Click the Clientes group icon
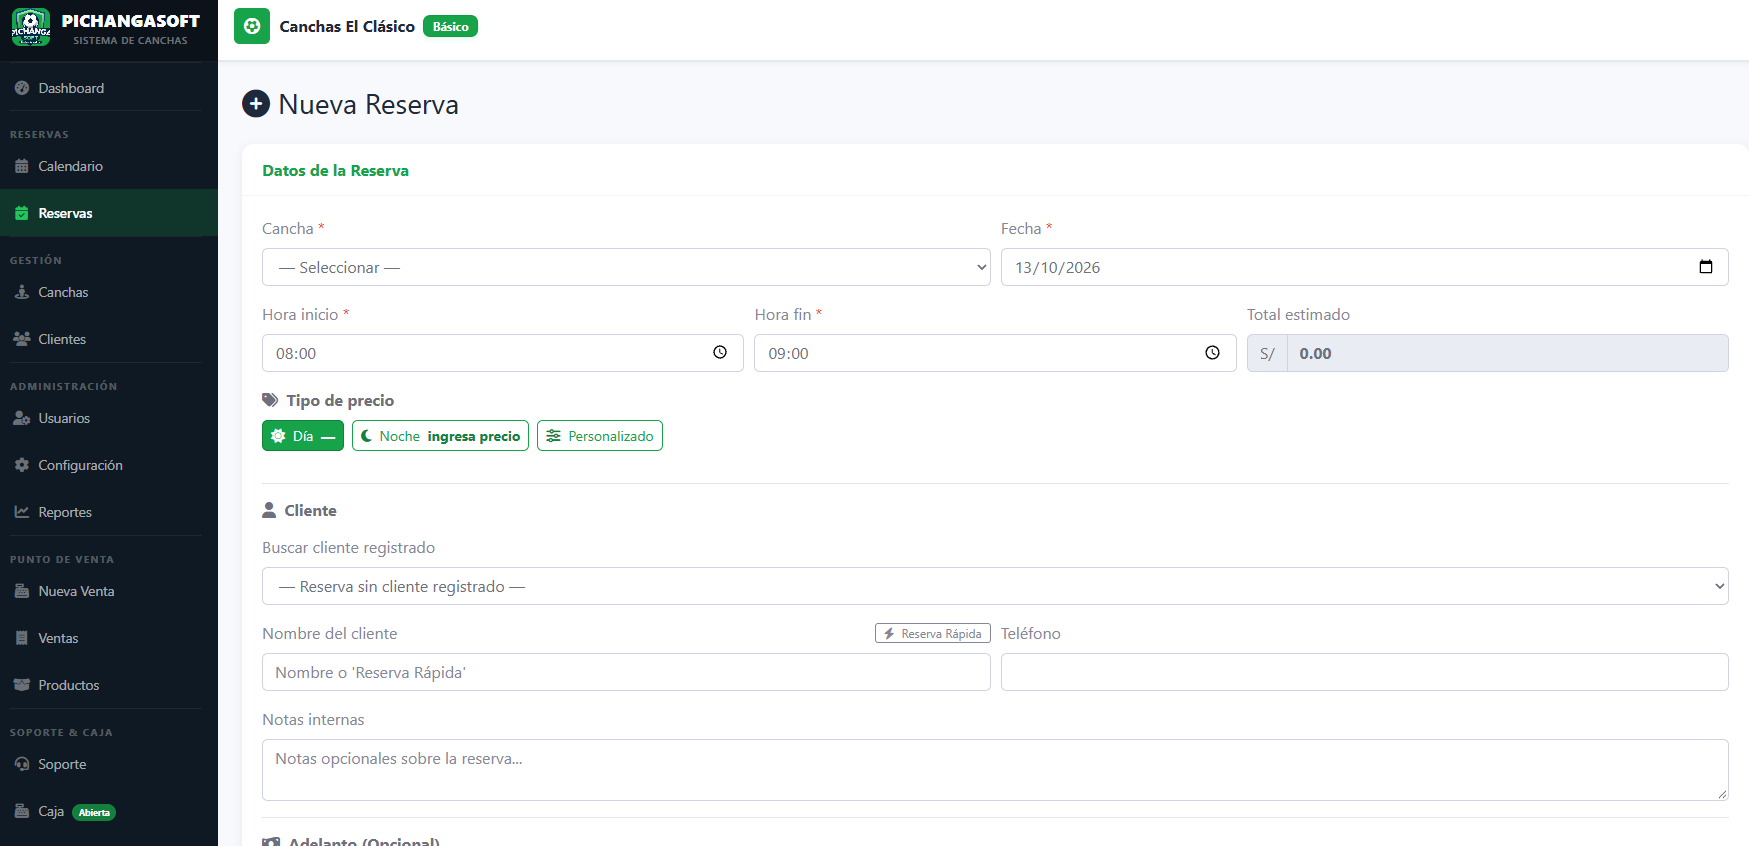This screenshot has height=846, width=1749. point(22,339)
